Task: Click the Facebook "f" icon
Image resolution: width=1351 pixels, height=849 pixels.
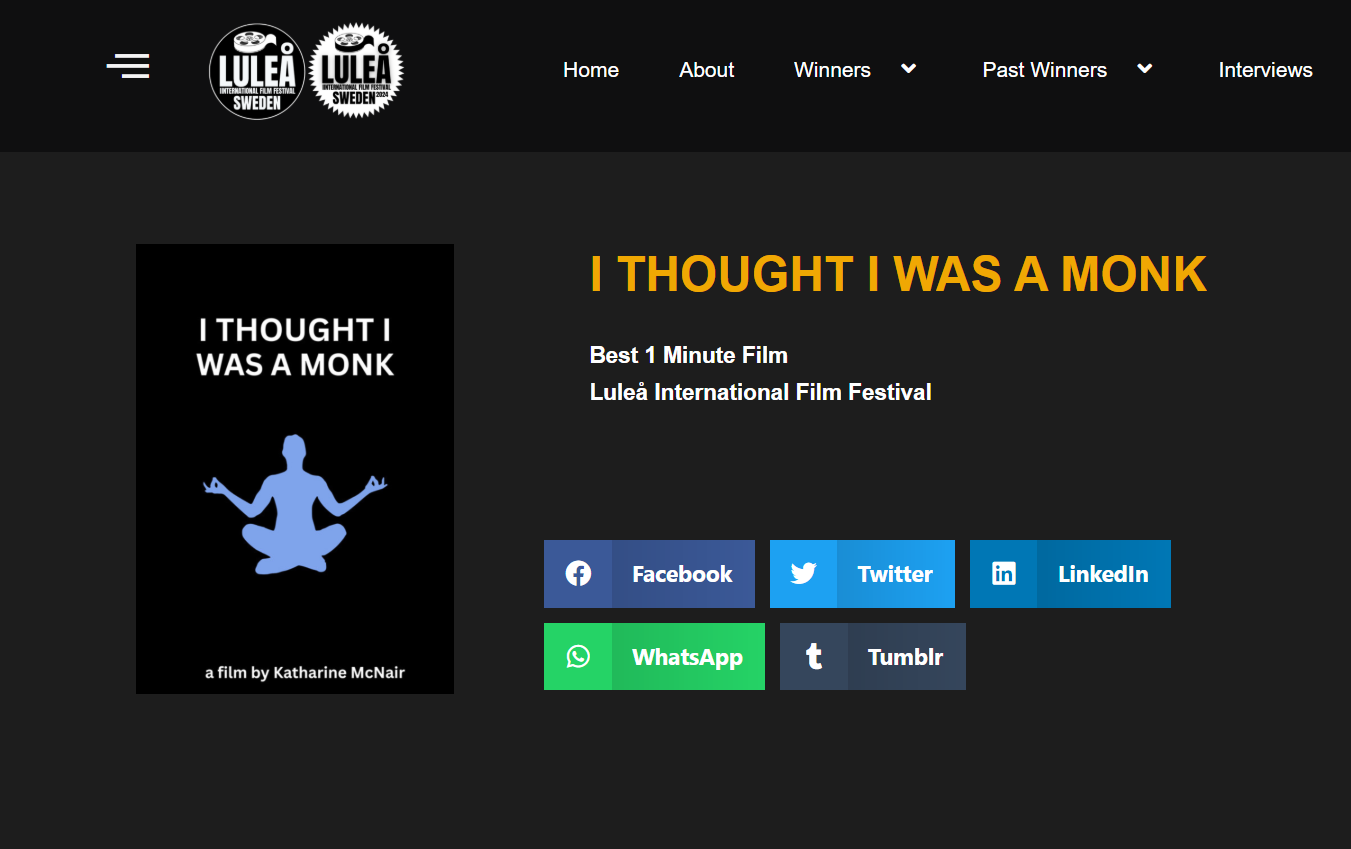Action: [578, 573]
